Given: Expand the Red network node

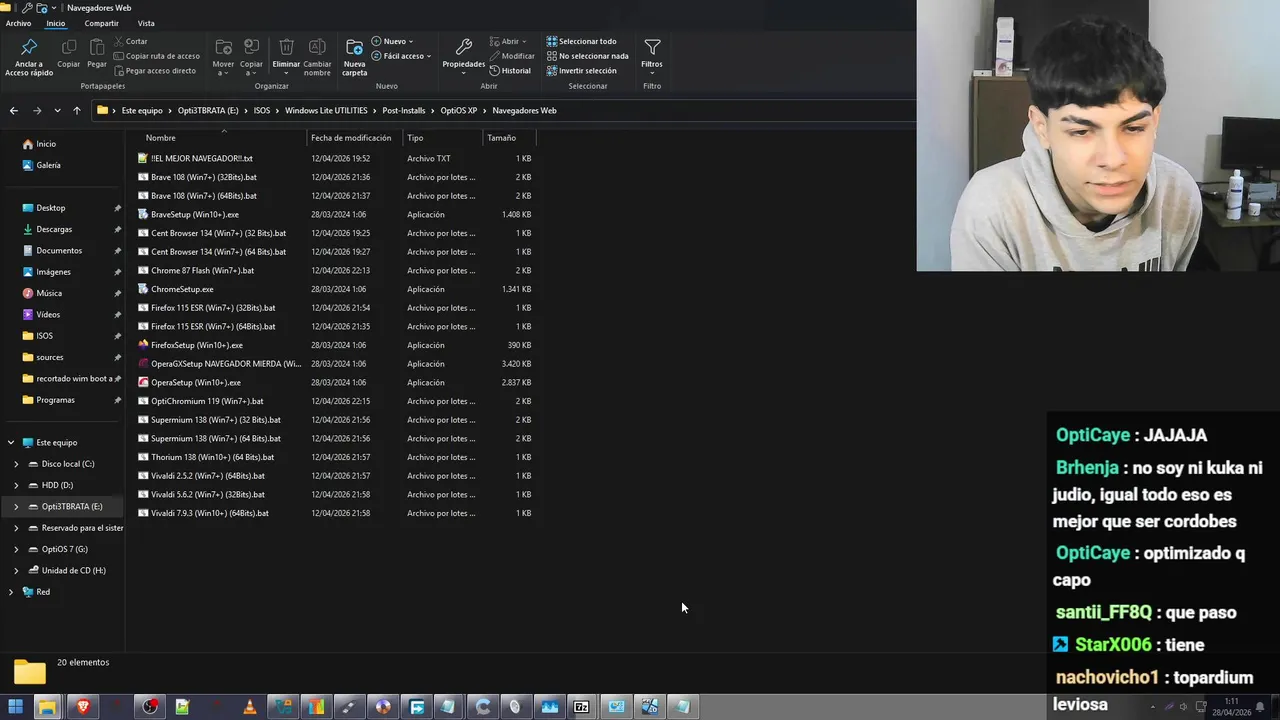Looking at the screenshot, I should pos(11,592).
